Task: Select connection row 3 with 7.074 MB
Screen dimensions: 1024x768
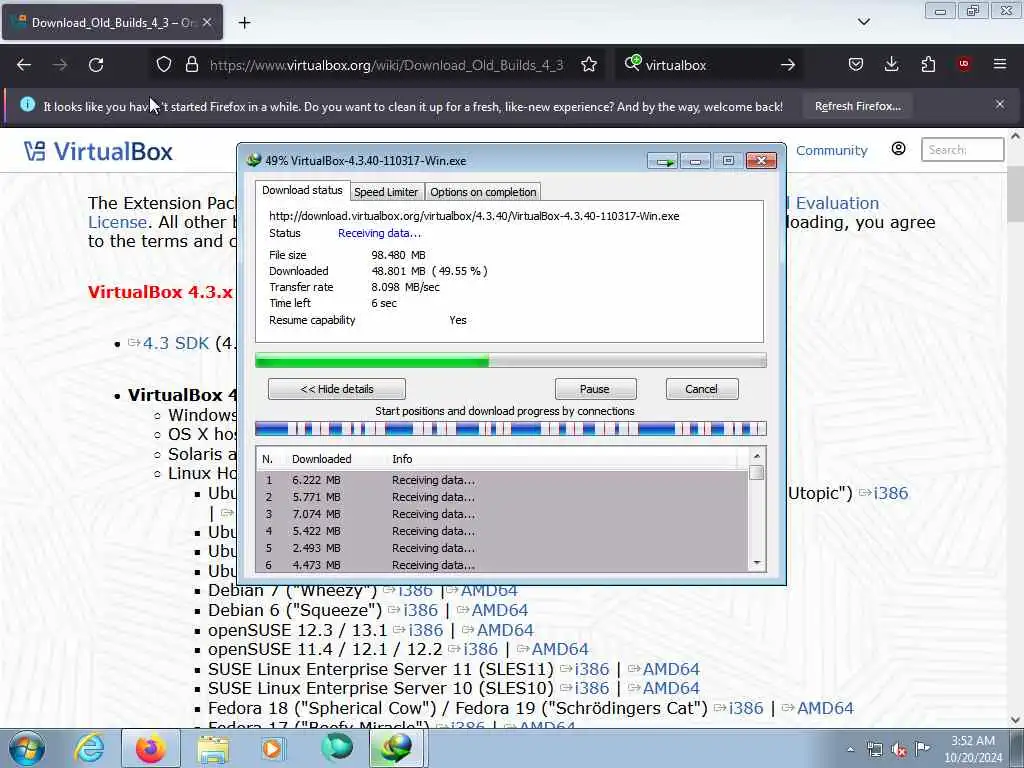Action: [502, 514]
